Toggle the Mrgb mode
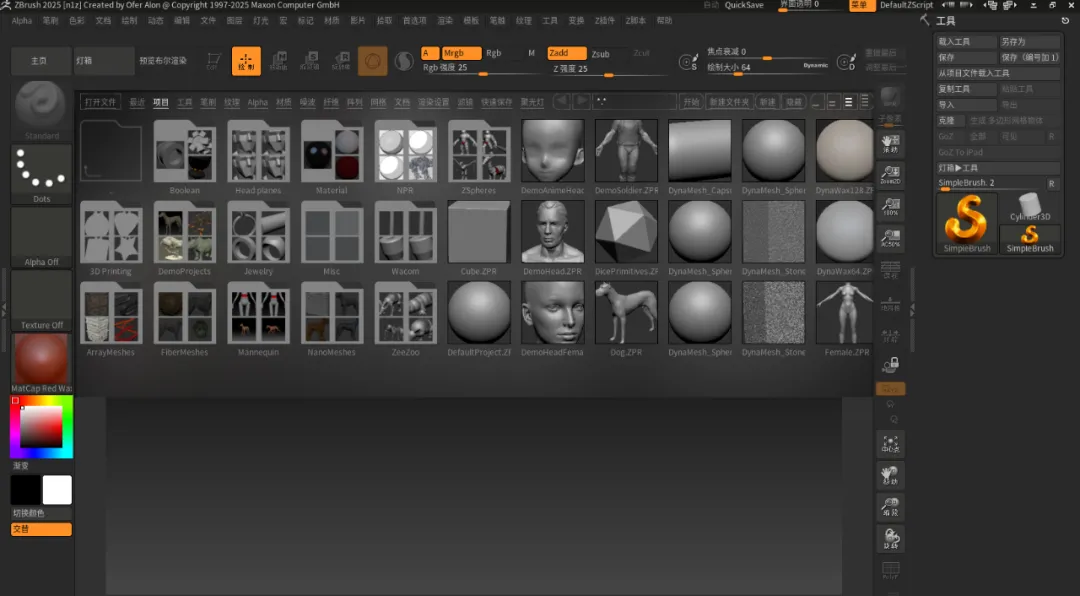Viewport: 1080px width, 596px height. pyautogui.click(x=461, y=53)
